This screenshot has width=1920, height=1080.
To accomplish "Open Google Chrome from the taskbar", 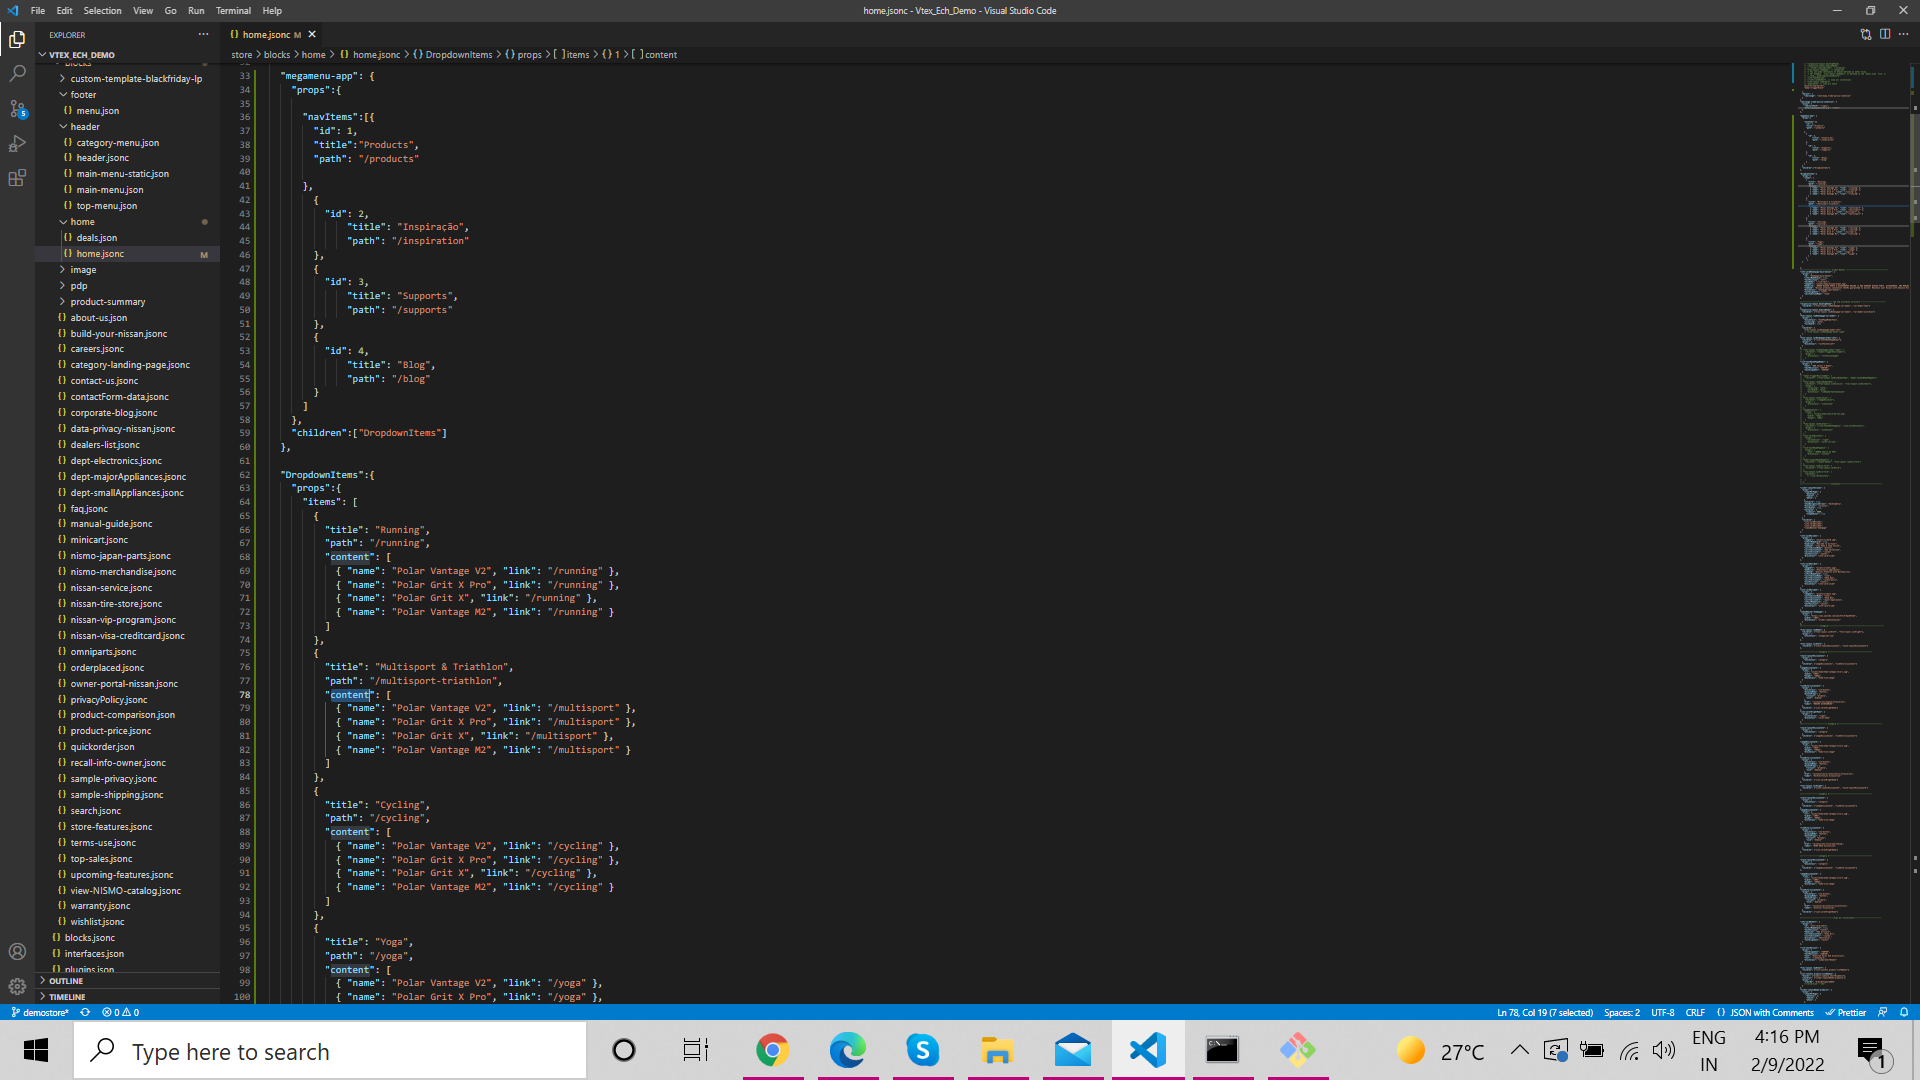I will coord(772,1050).
